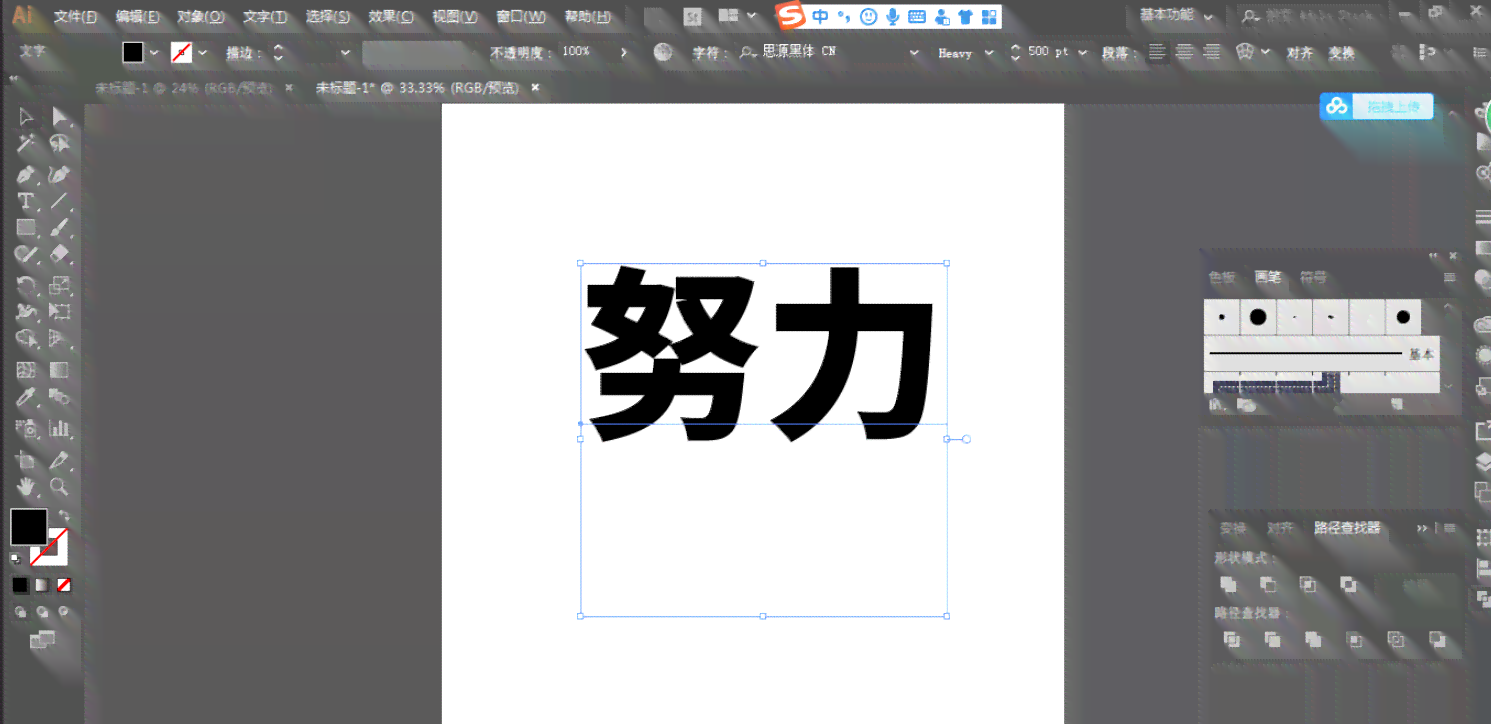
Task: Align paragraph center in control bar
Action: pos(1185,53)
